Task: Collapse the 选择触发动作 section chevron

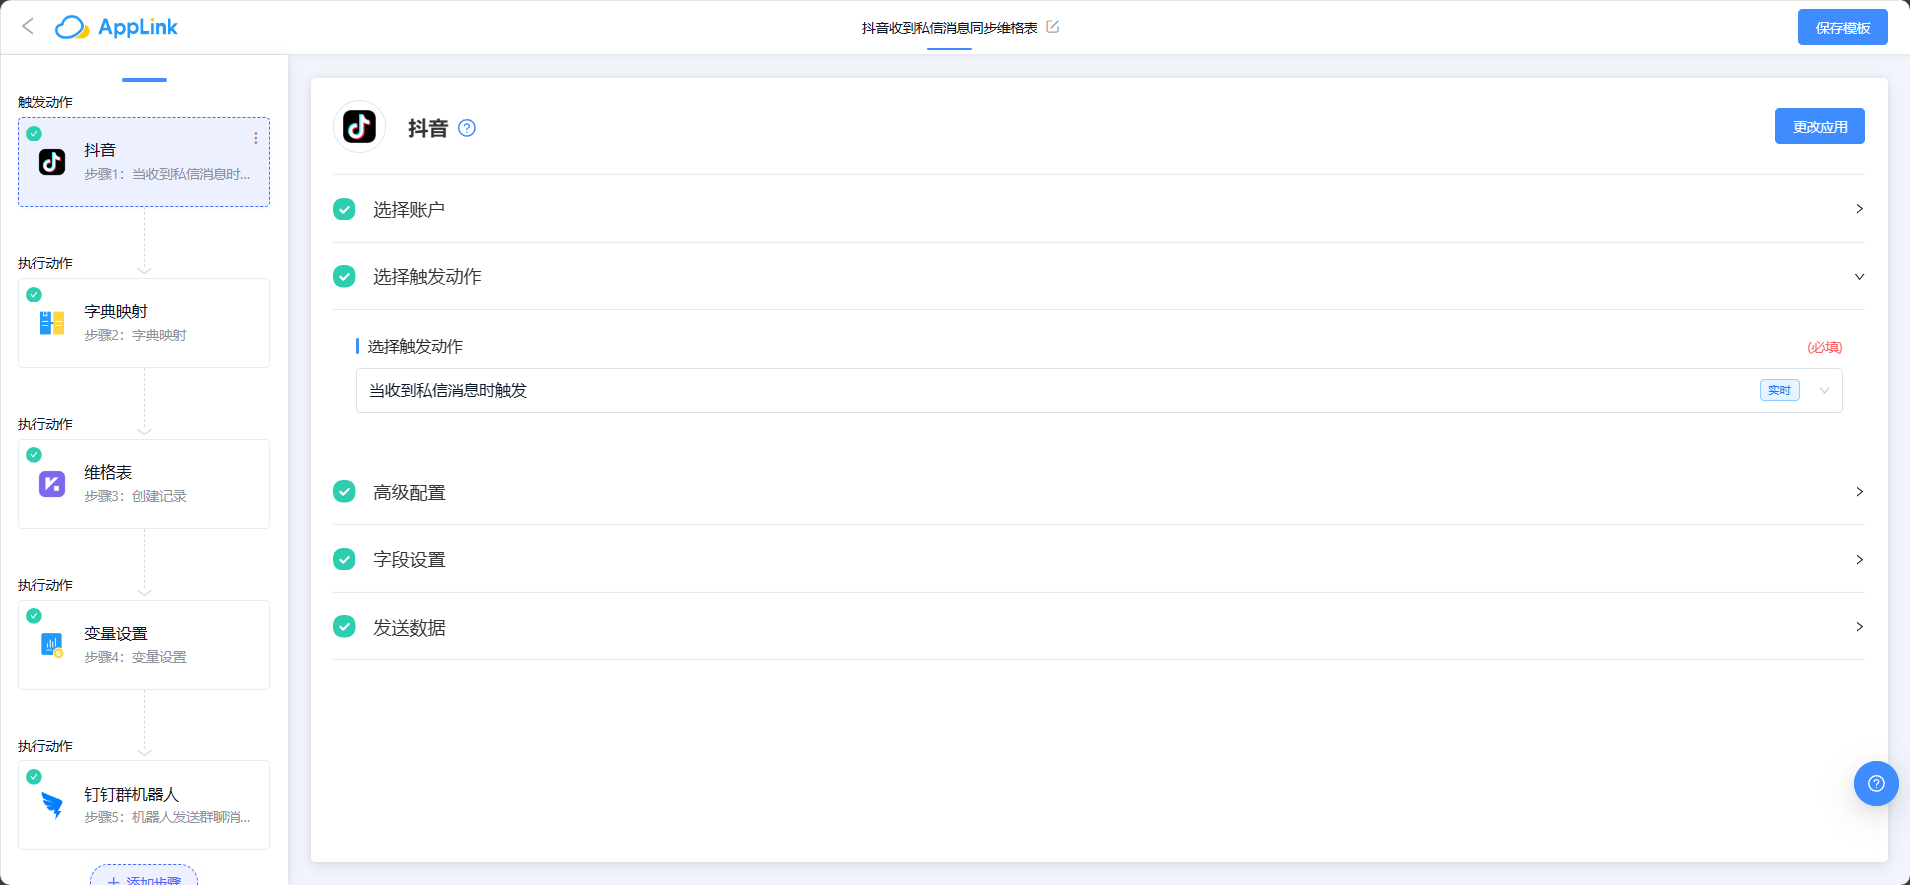Action: coord(1859,277)
